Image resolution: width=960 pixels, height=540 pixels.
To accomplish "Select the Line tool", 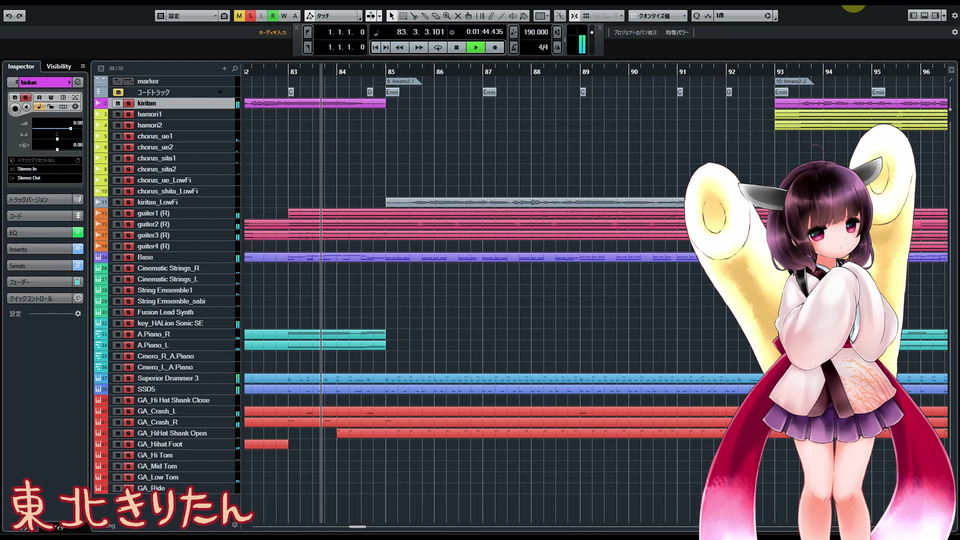I will pos(501,16).
